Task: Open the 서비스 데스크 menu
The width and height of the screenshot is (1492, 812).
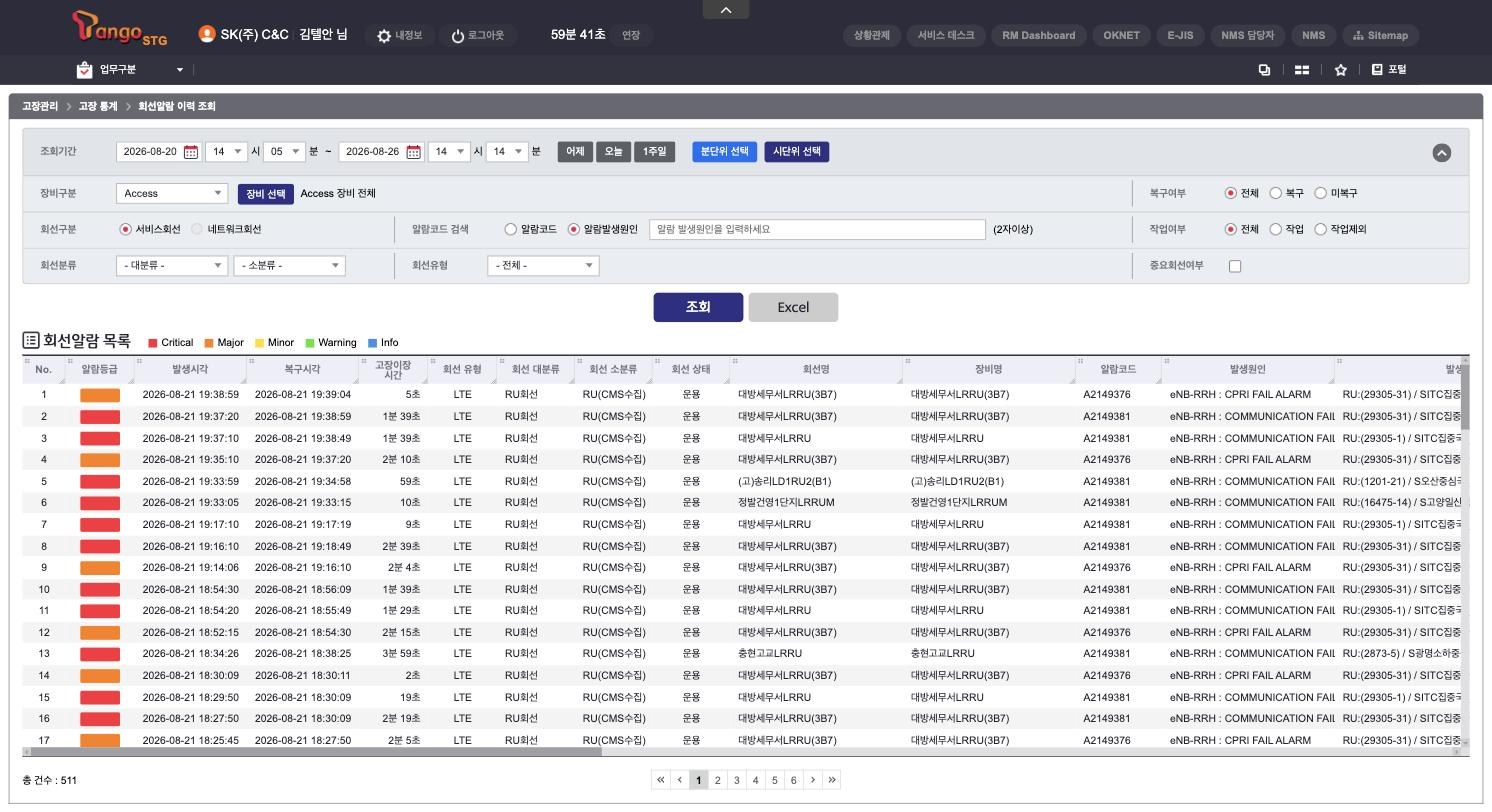Action: tap(946, 35)
